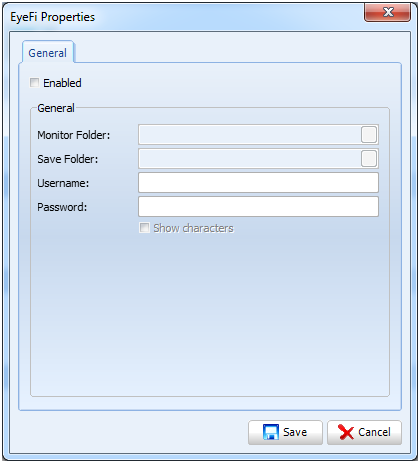The image size is (420, 463).
Task: Focus the Password text field
Action: tap(258, 207)
